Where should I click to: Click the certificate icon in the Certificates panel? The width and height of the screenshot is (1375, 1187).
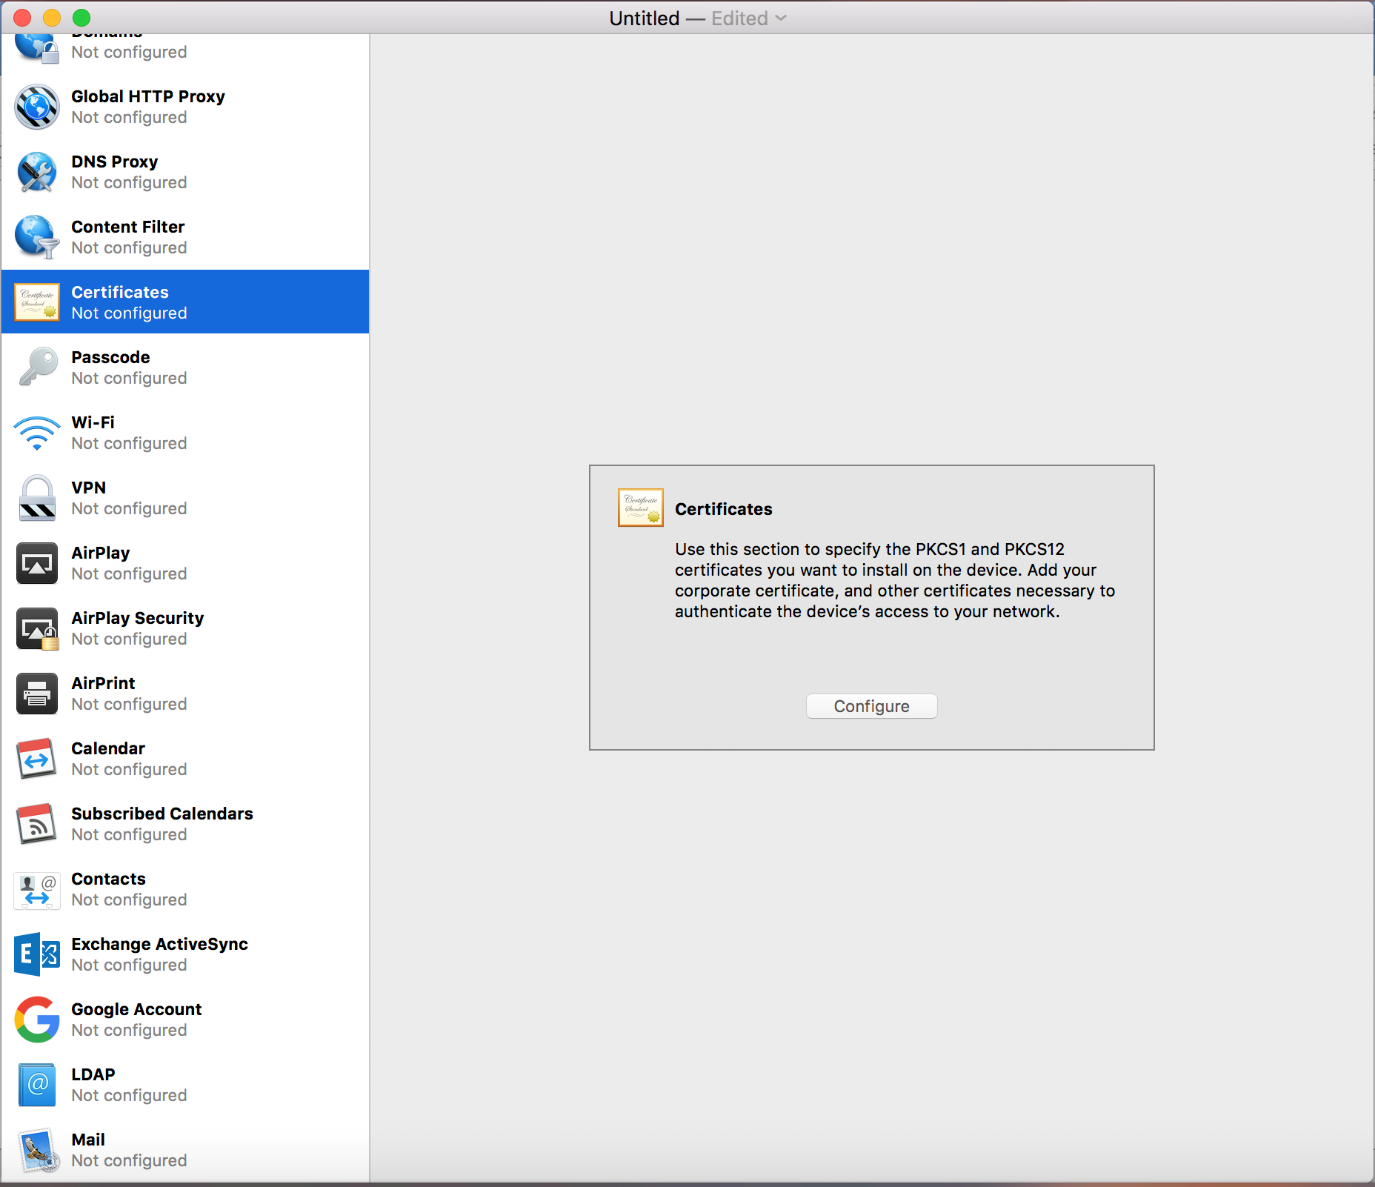click(x=640, y=507)
